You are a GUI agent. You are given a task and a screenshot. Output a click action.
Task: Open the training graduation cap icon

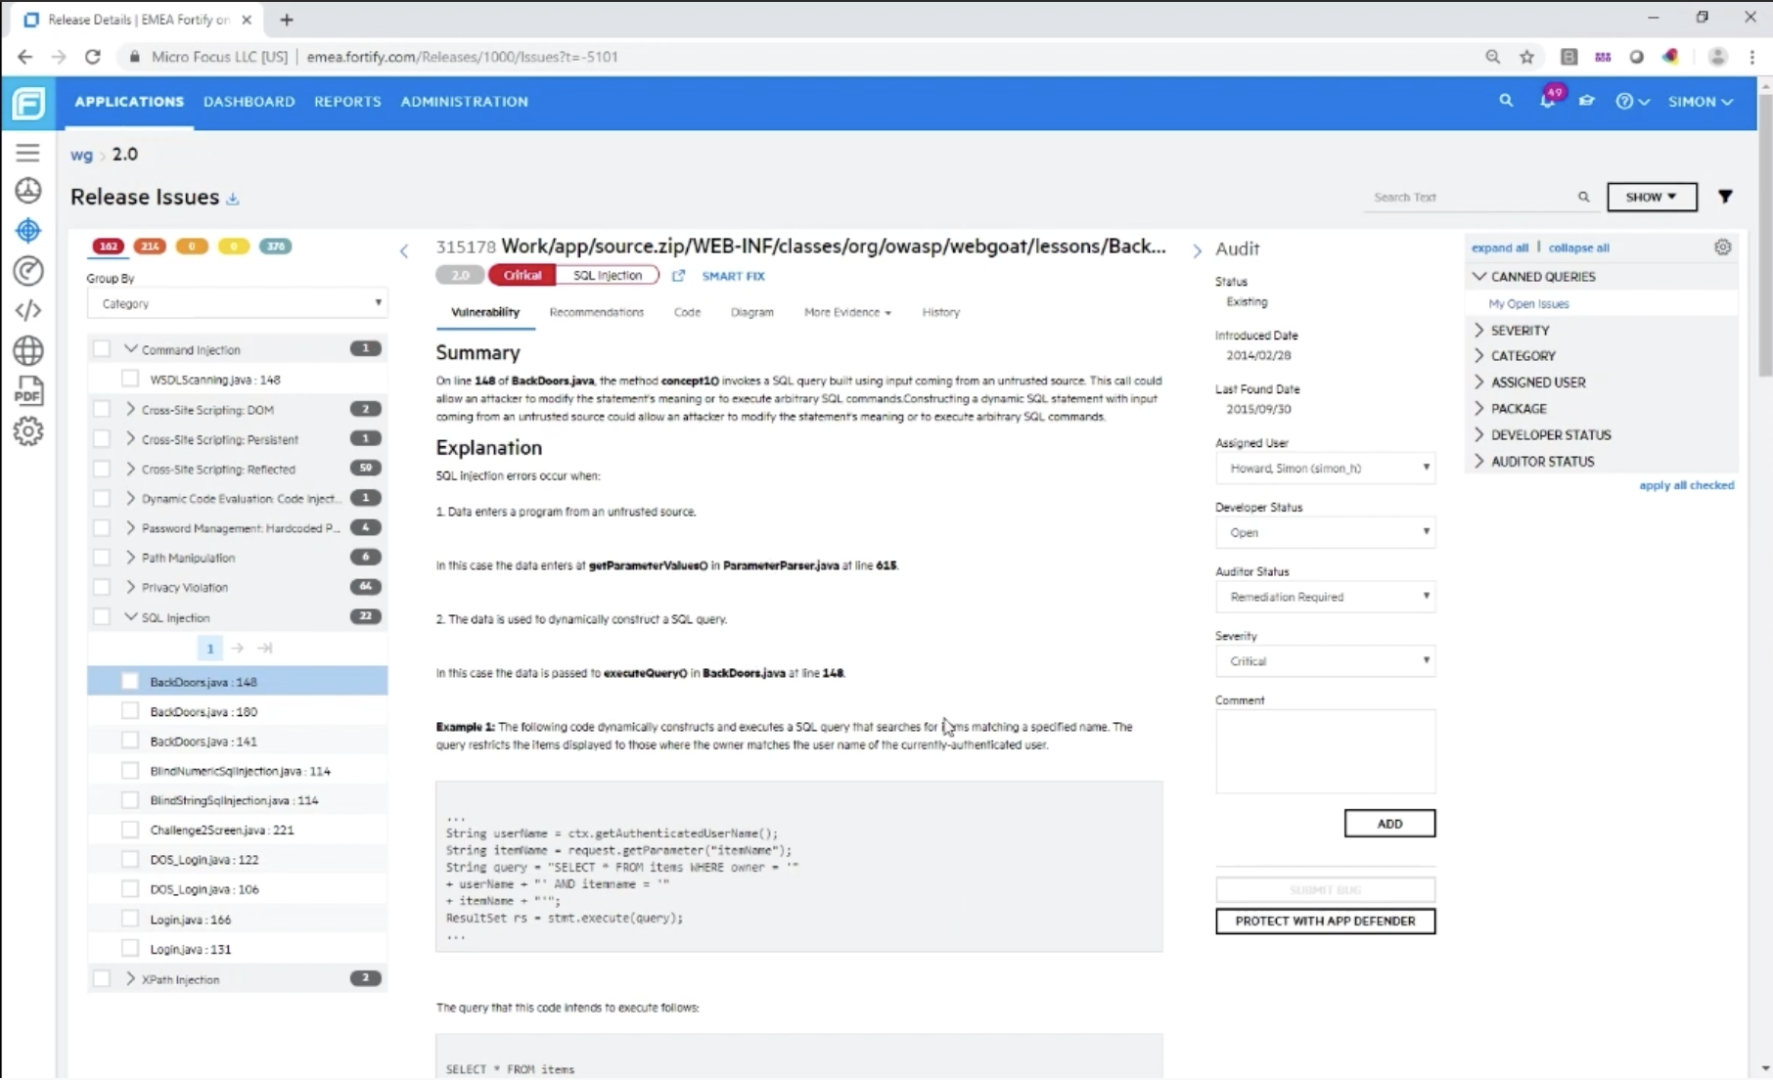point(1586,101)
